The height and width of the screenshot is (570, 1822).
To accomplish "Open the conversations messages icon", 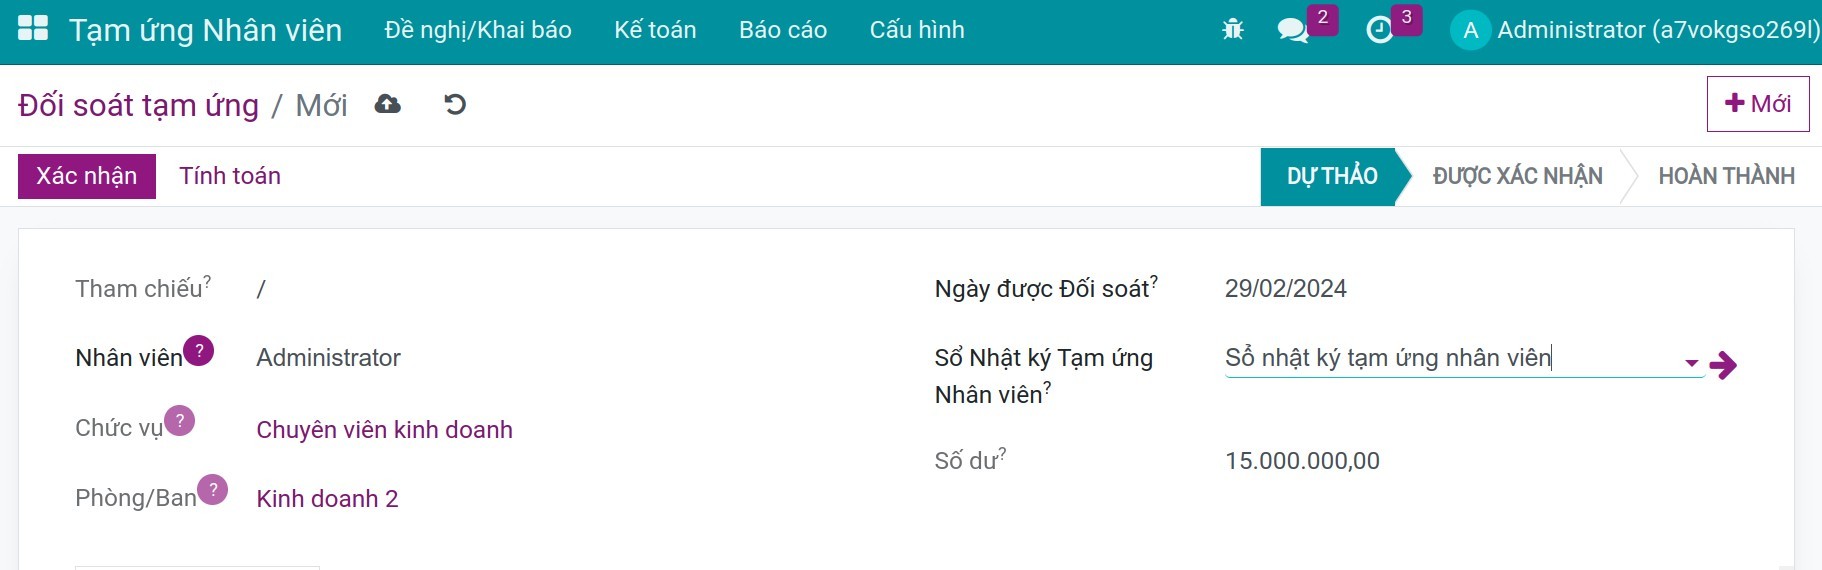I will [x=1293, y=30].
